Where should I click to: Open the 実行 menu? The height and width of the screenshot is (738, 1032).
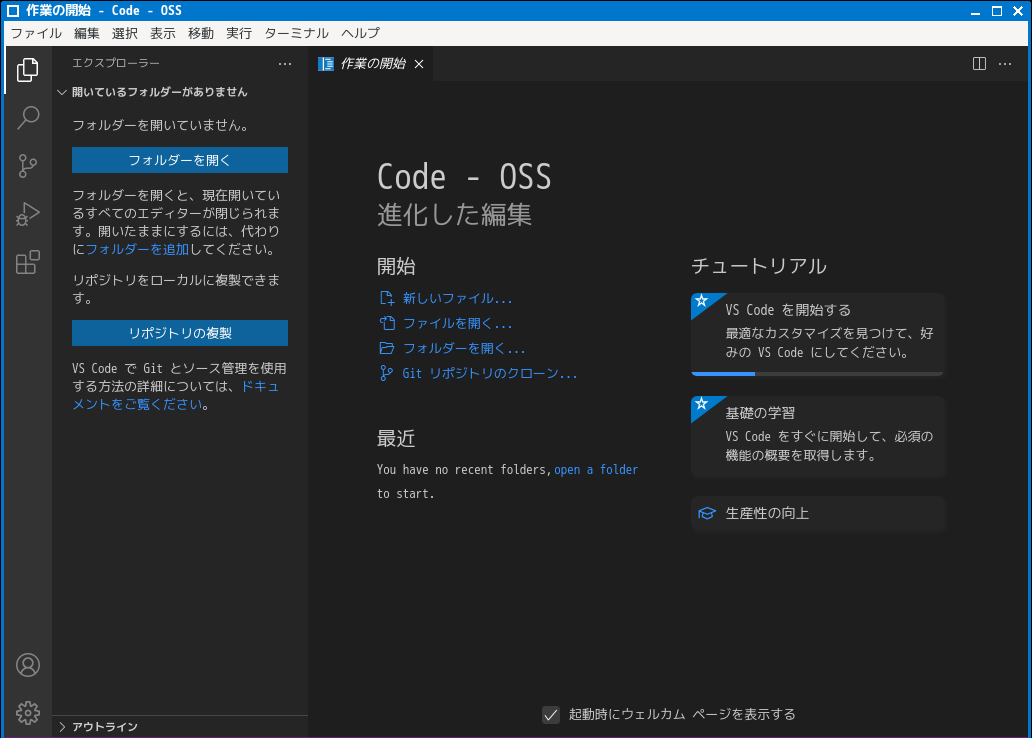tap(240, 34)
